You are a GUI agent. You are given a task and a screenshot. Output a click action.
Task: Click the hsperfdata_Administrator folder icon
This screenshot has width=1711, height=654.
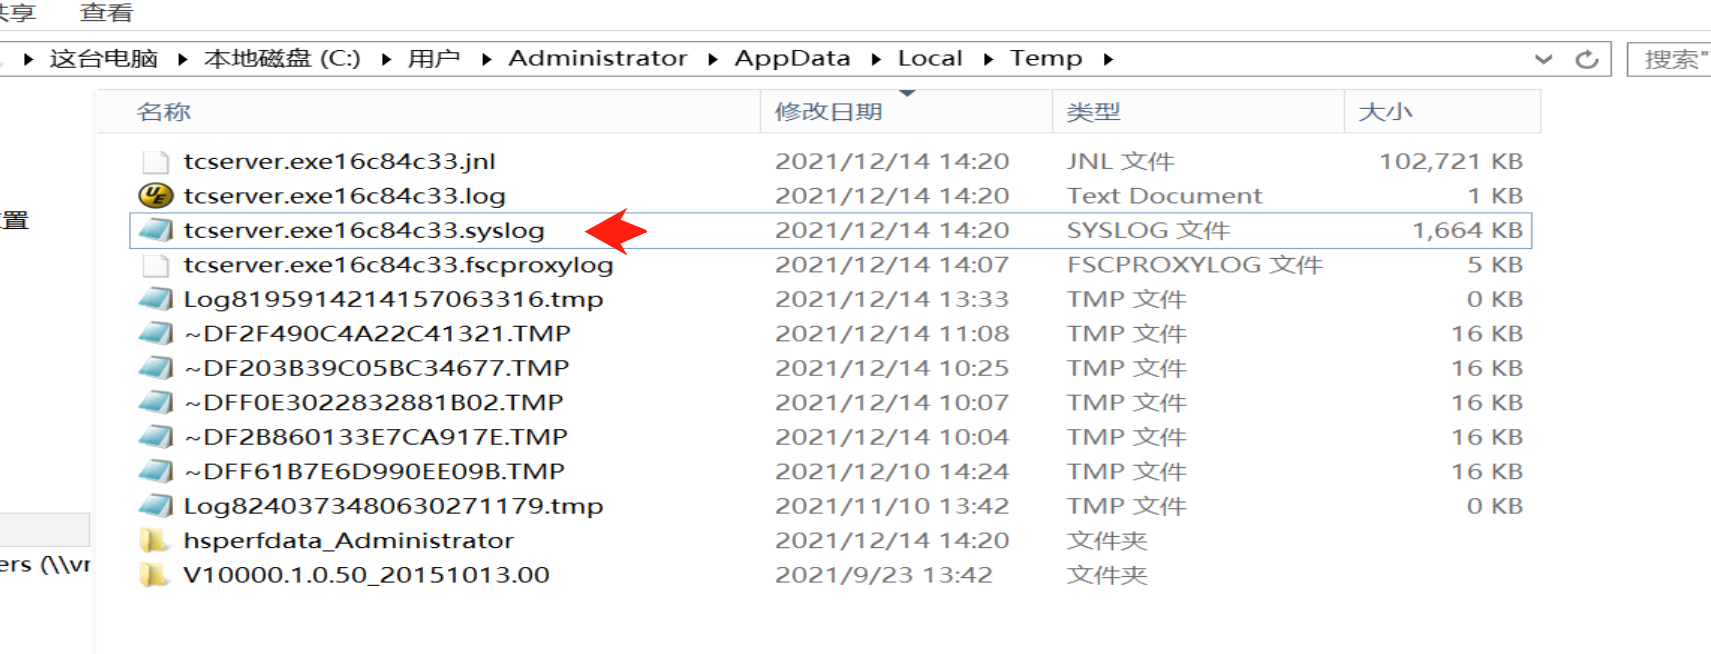click(x=154, y=540)
